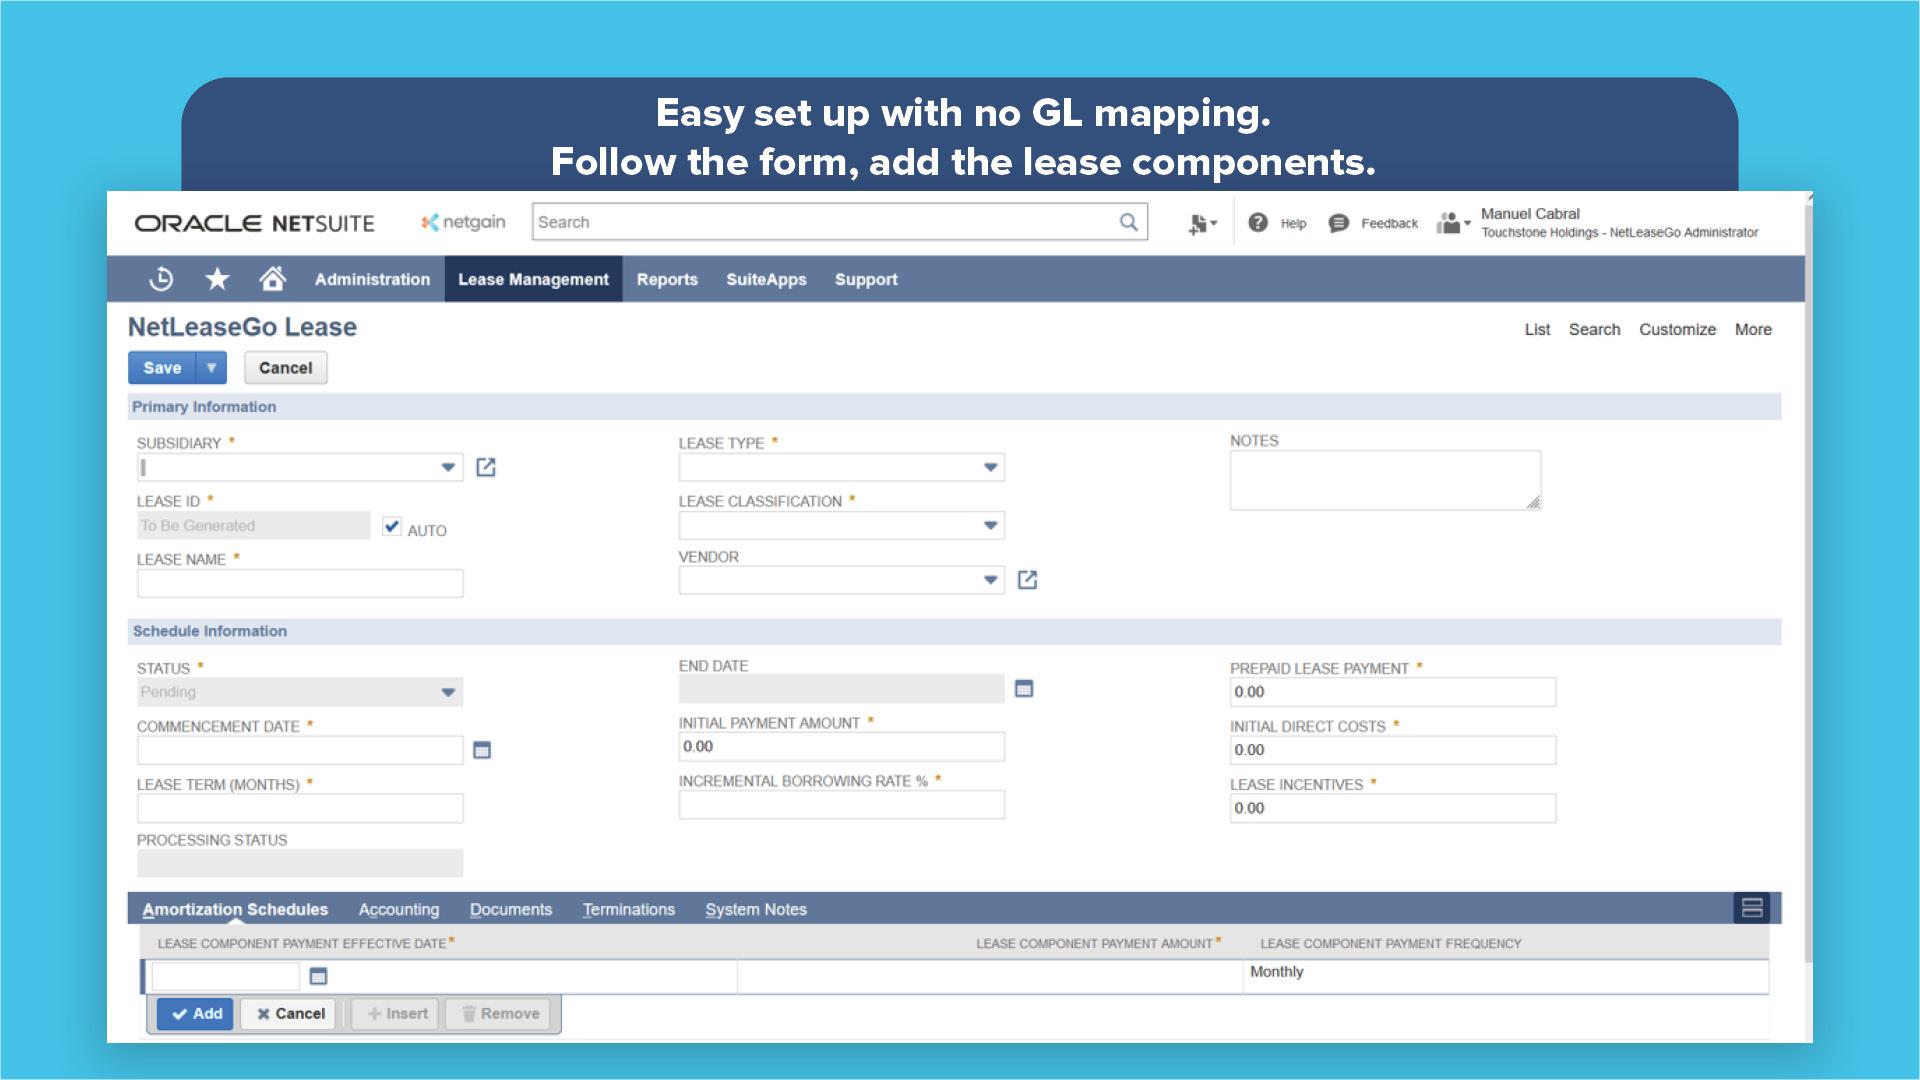Open the calendar picker for Commencement Date
This screenshot has width=1920, height=1080.
point(482,750)
